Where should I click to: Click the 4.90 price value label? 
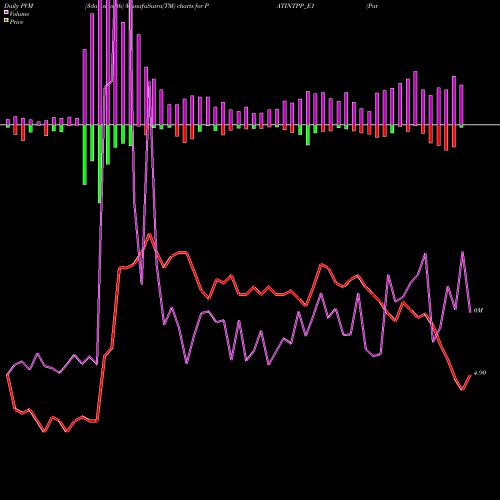(480, 373)
